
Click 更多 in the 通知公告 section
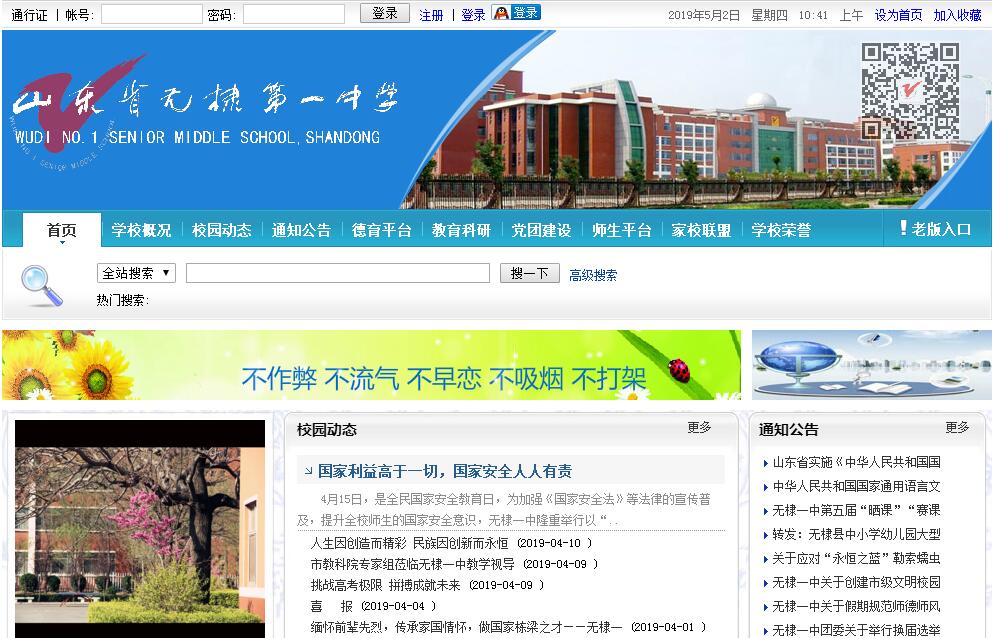pos(957,427)
